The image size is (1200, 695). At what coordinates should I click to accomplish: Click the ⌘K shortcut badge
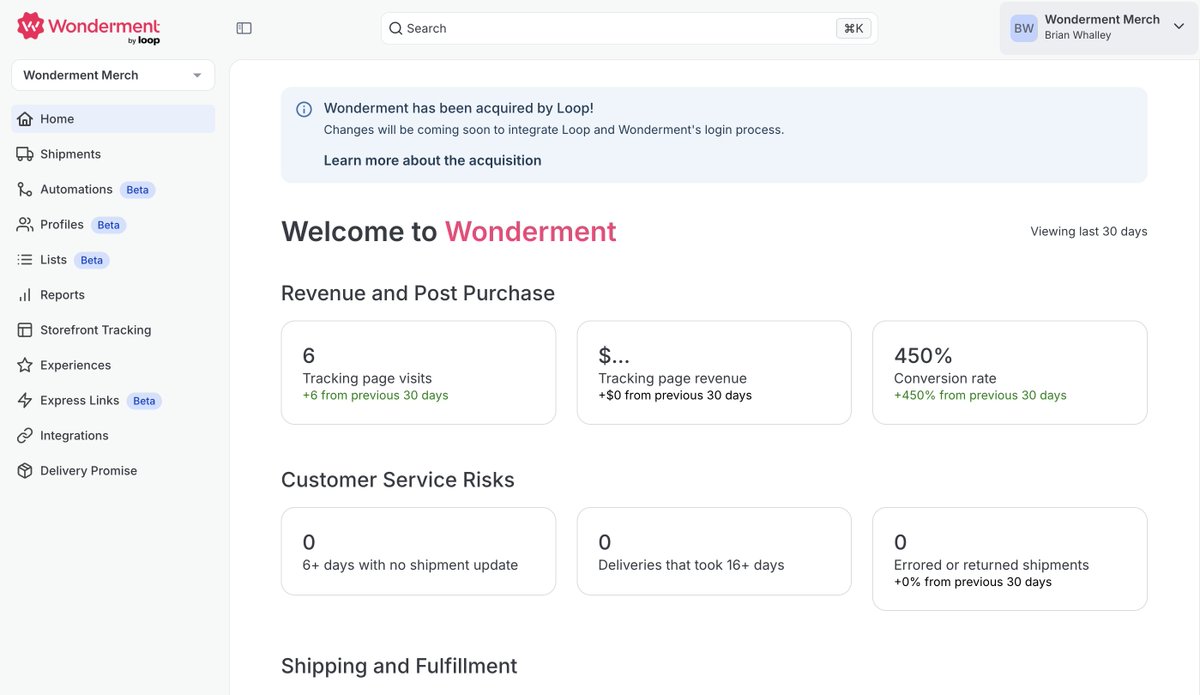[853, 28]
